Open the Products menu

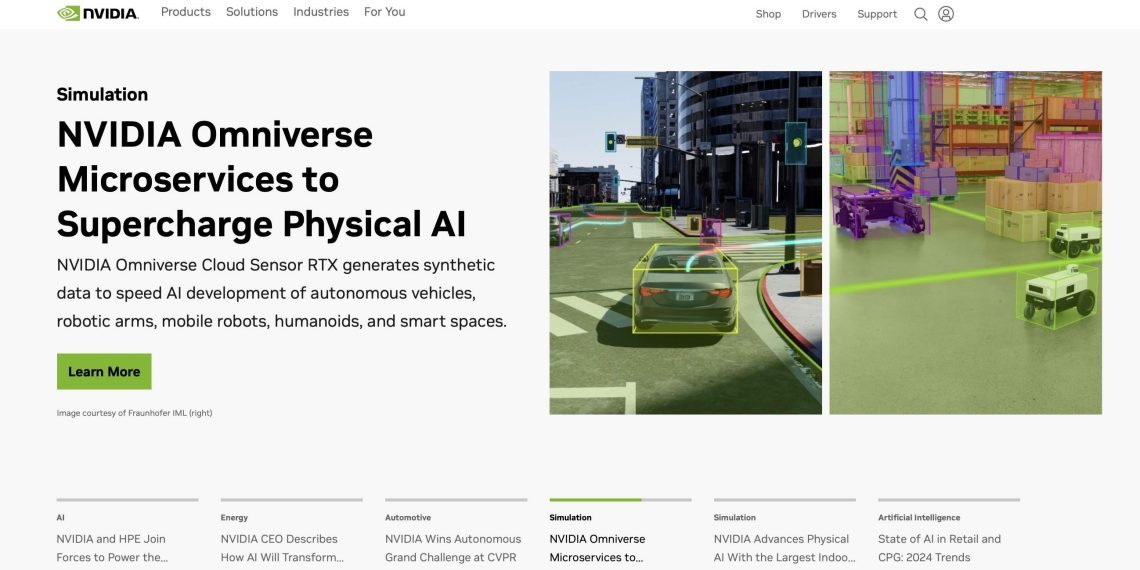[x=185, y=12]
